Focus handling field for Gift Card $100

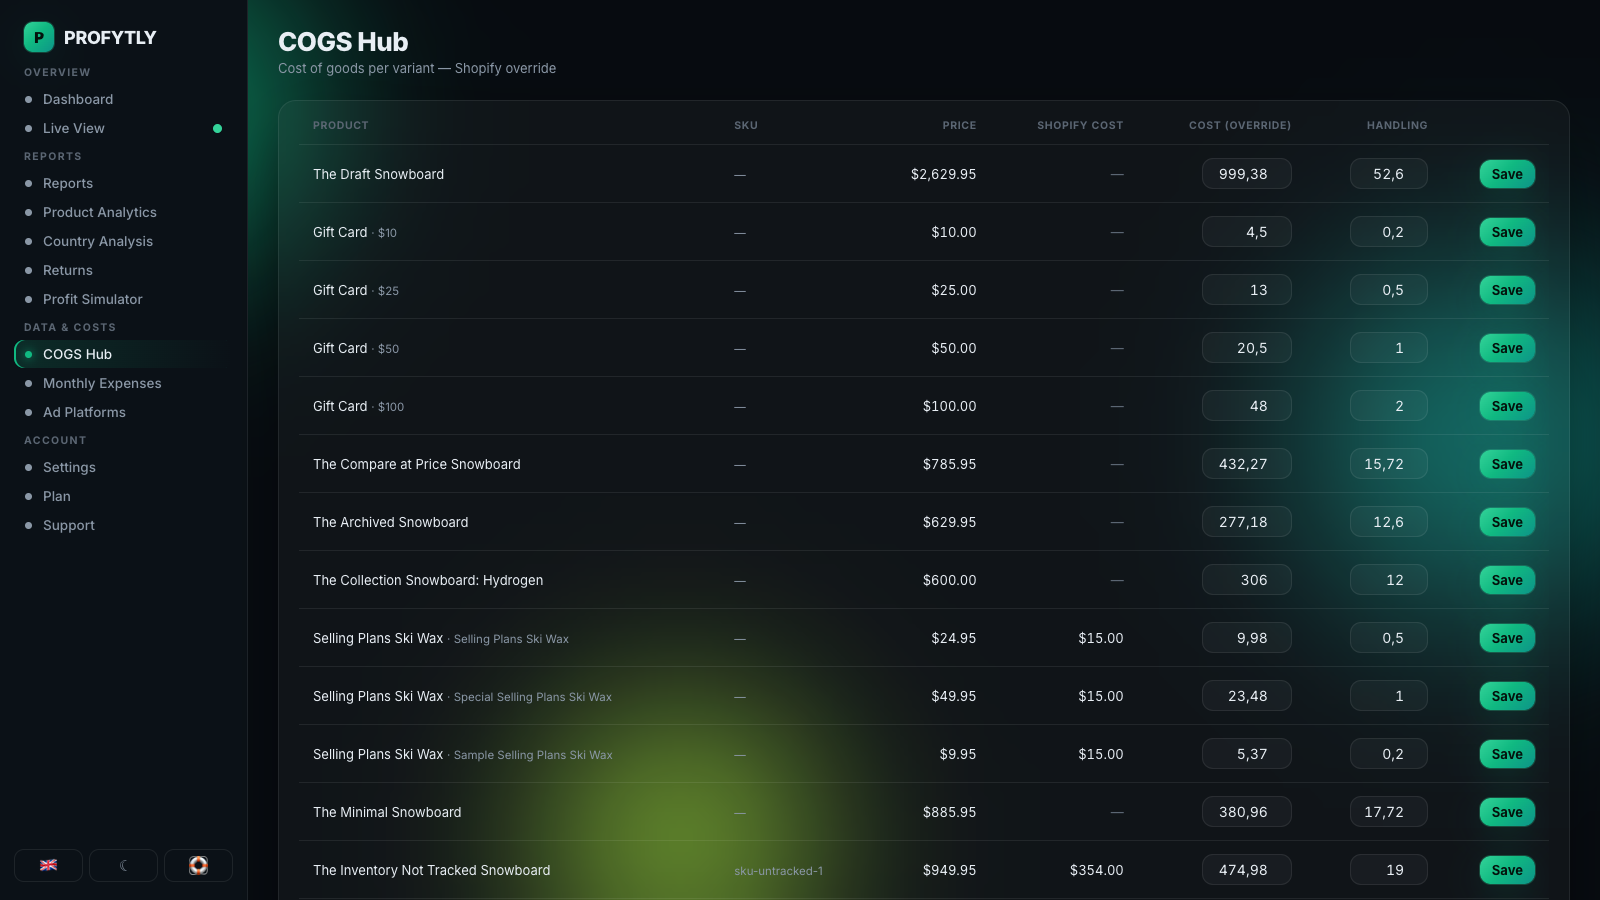(x=1388, y=406)
